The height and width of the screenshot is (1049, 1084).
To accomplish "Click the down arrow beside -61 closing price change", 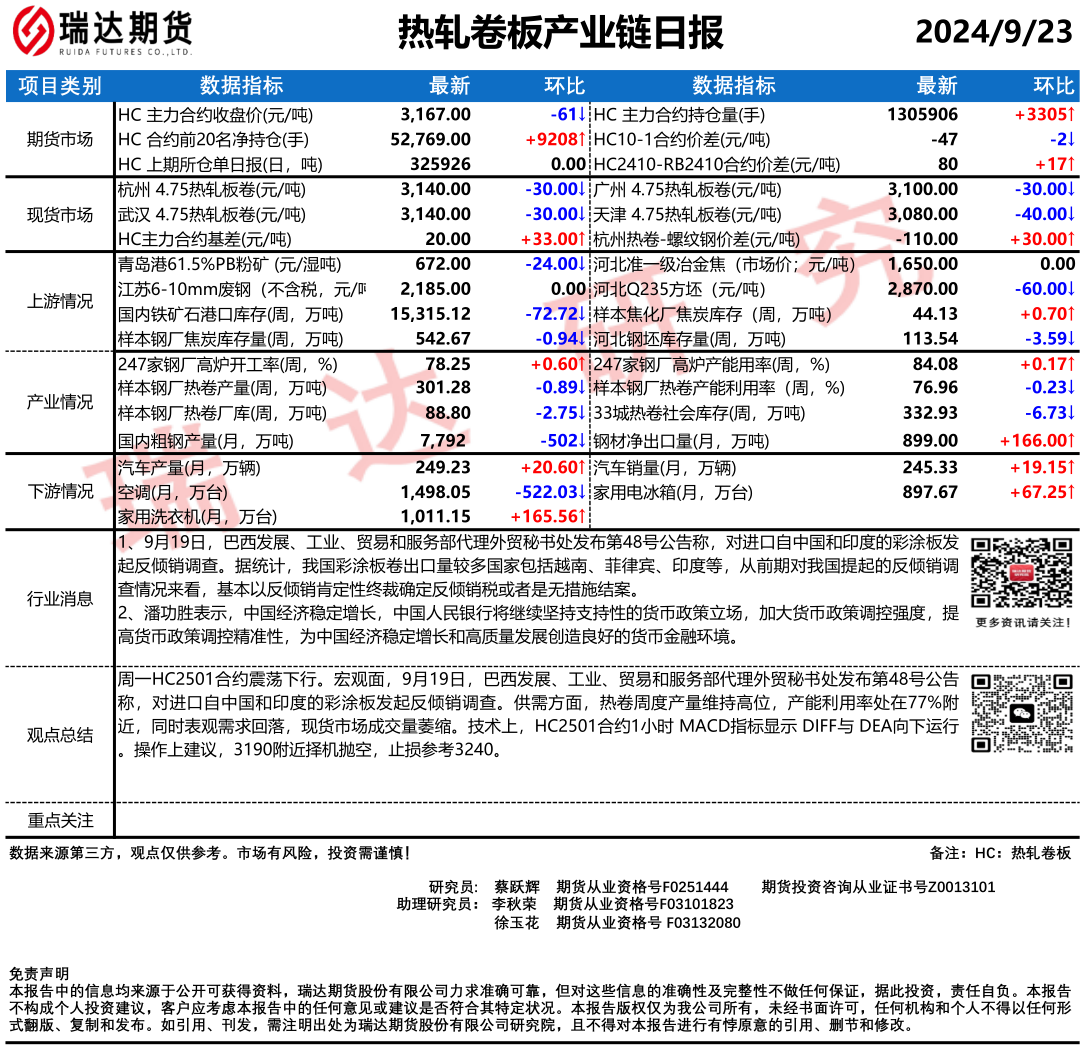I will pyautogui.click(x=581, y=115).
